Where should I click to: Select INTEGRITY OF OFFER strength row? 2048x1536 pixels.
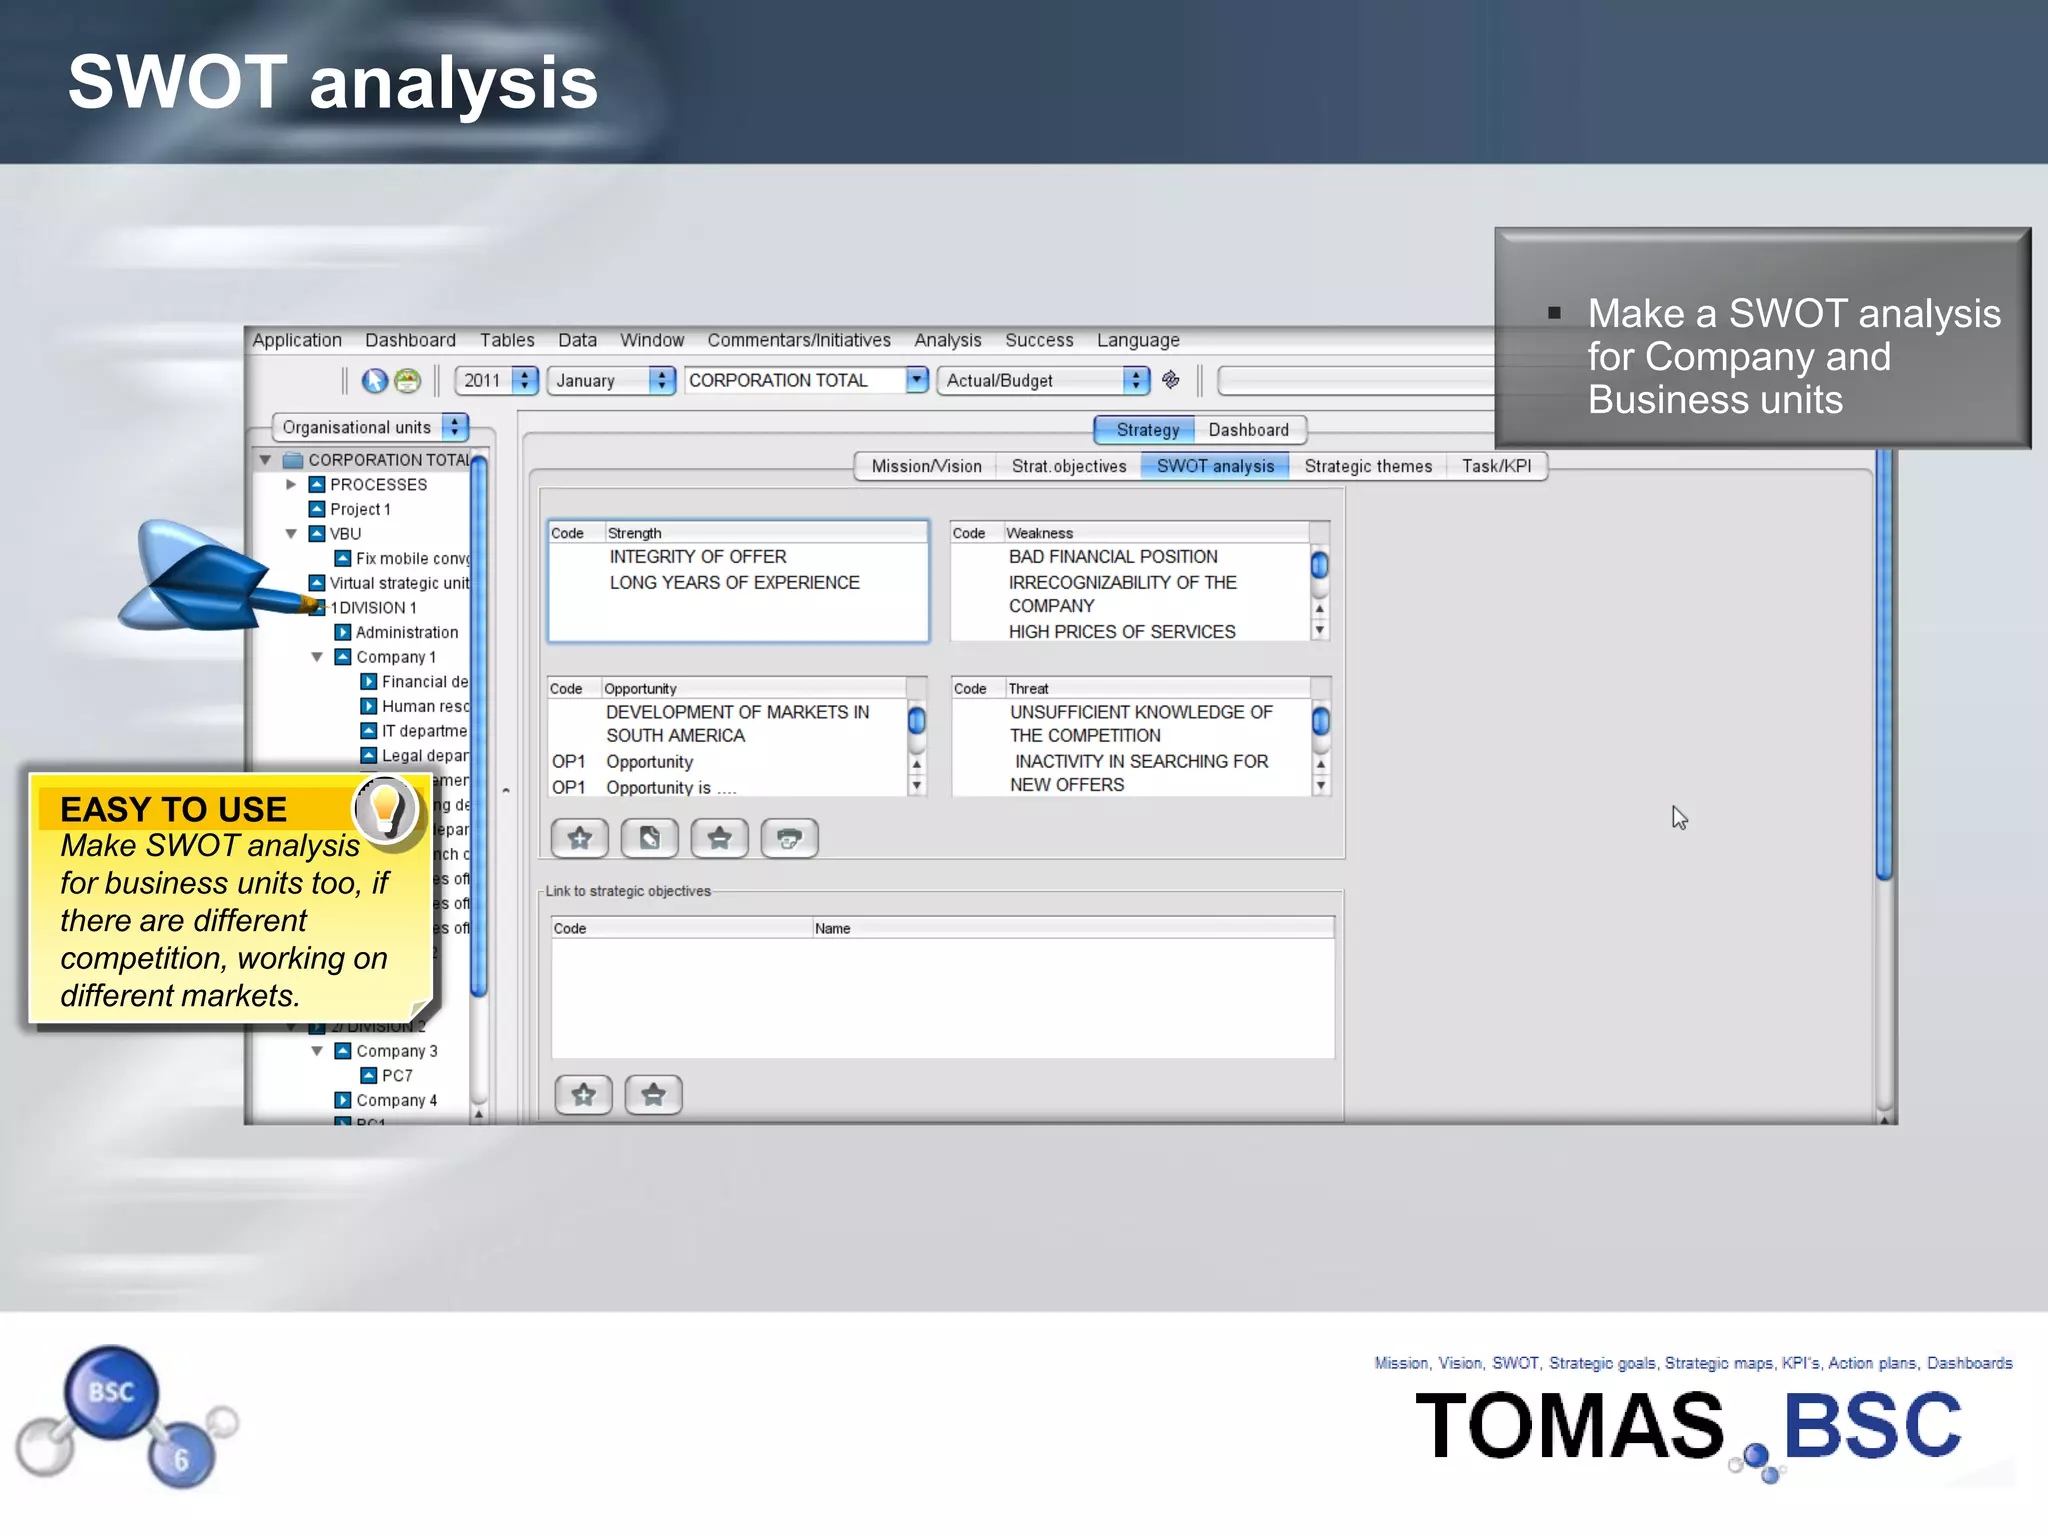(x=738, y=557)
